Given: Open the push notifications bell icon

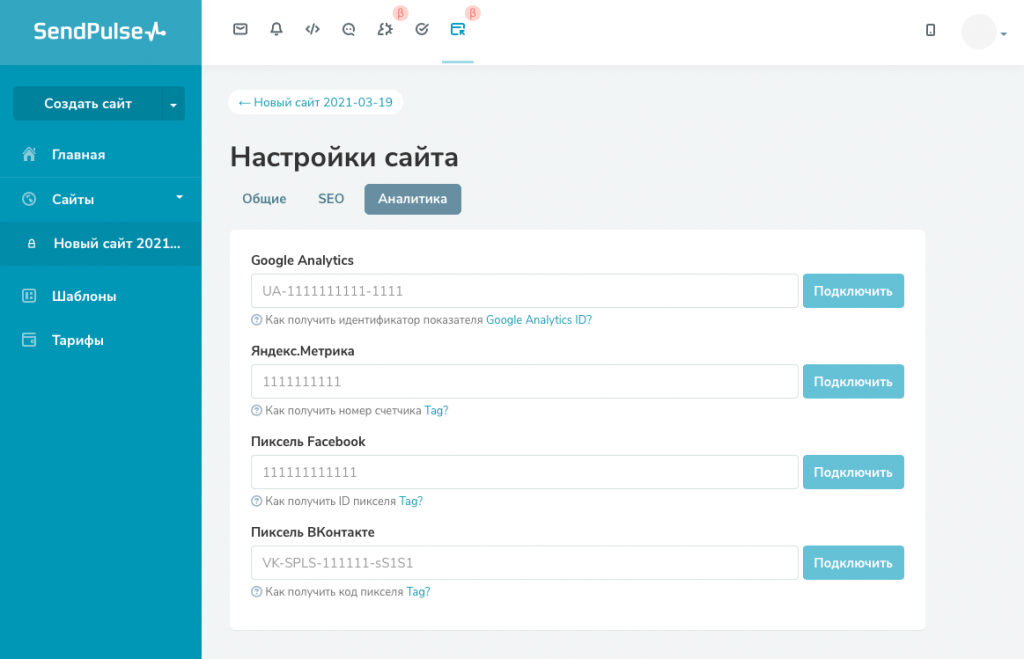Looking at the screenshot, I should (x=276, y=29).
